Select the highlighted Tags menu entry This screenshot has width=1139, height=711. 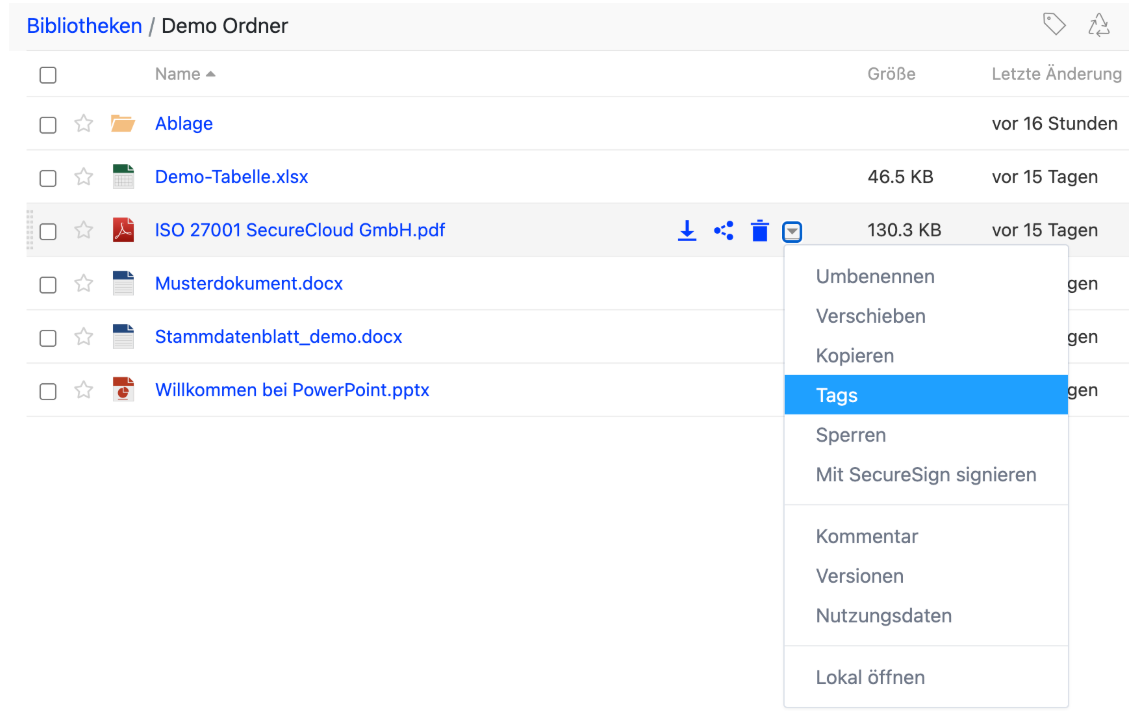pyautogui.click(x=926, y=395)
